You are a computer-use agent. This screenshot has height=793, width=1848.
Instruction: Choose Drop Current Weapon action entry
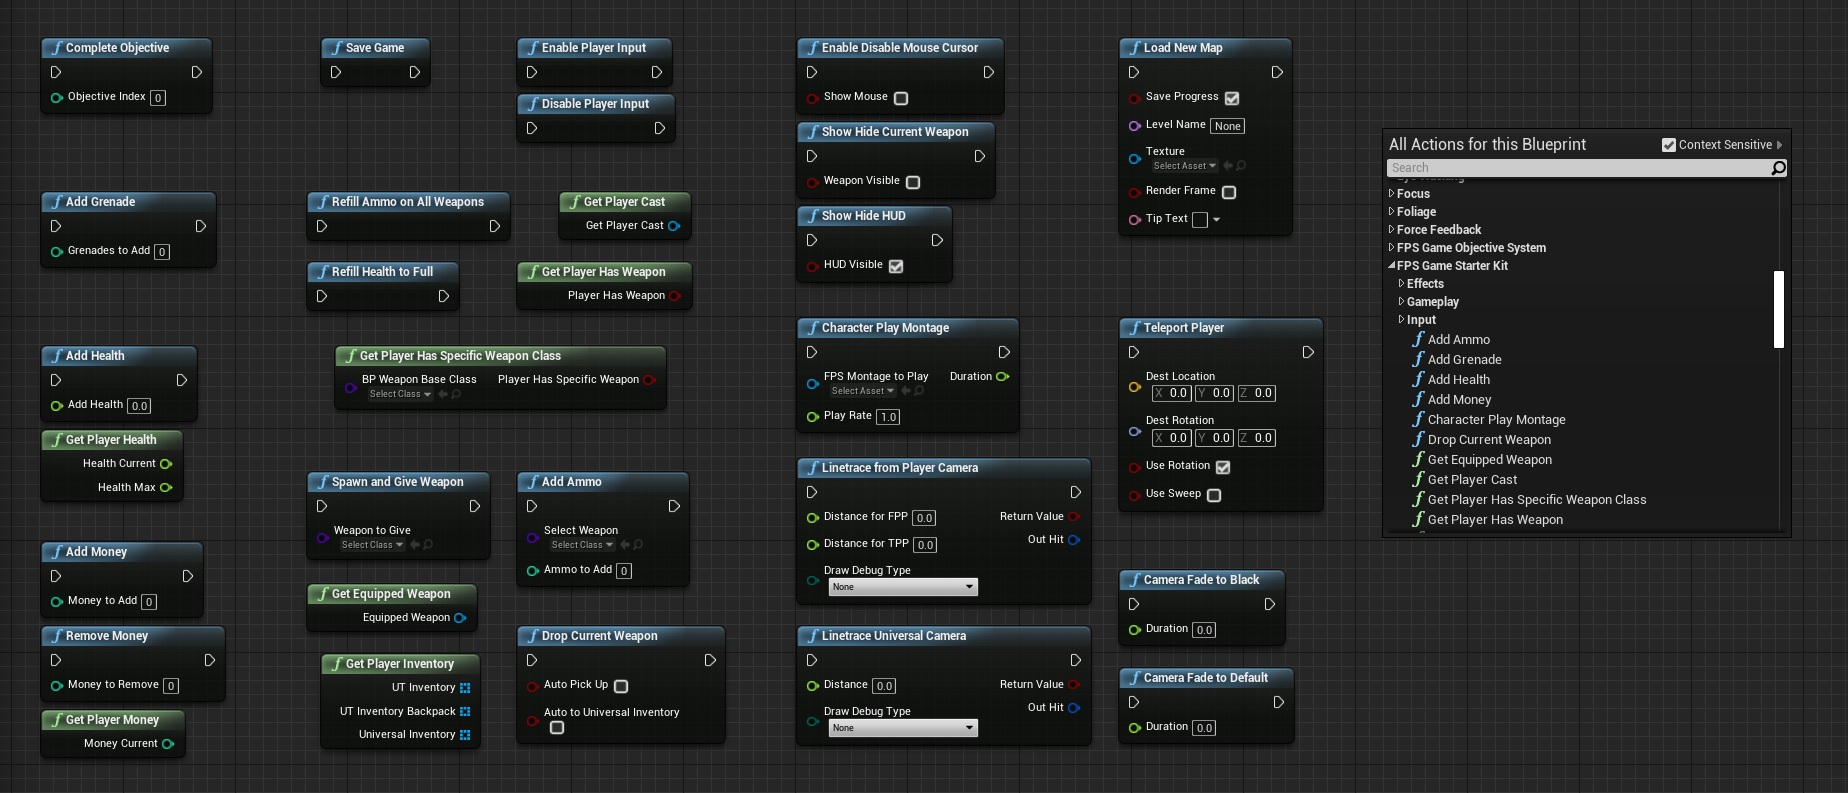(x=1489, y=440)
